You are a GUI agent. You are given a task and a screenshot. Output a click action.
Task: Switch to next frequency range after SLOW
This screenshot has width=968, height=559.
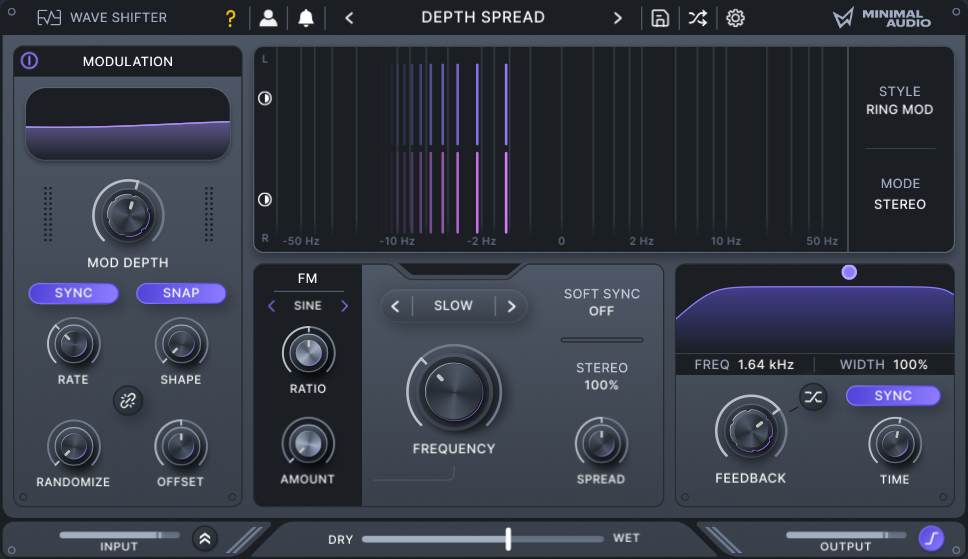tap(511, 306)
